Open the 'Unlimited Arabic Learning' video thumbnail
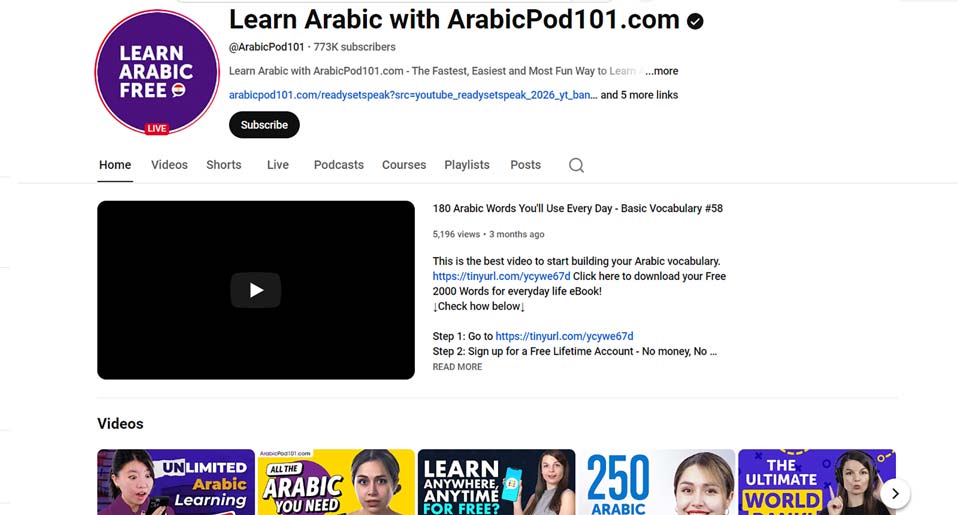Viewport: 958px width, 515px height. coord(176,482)
